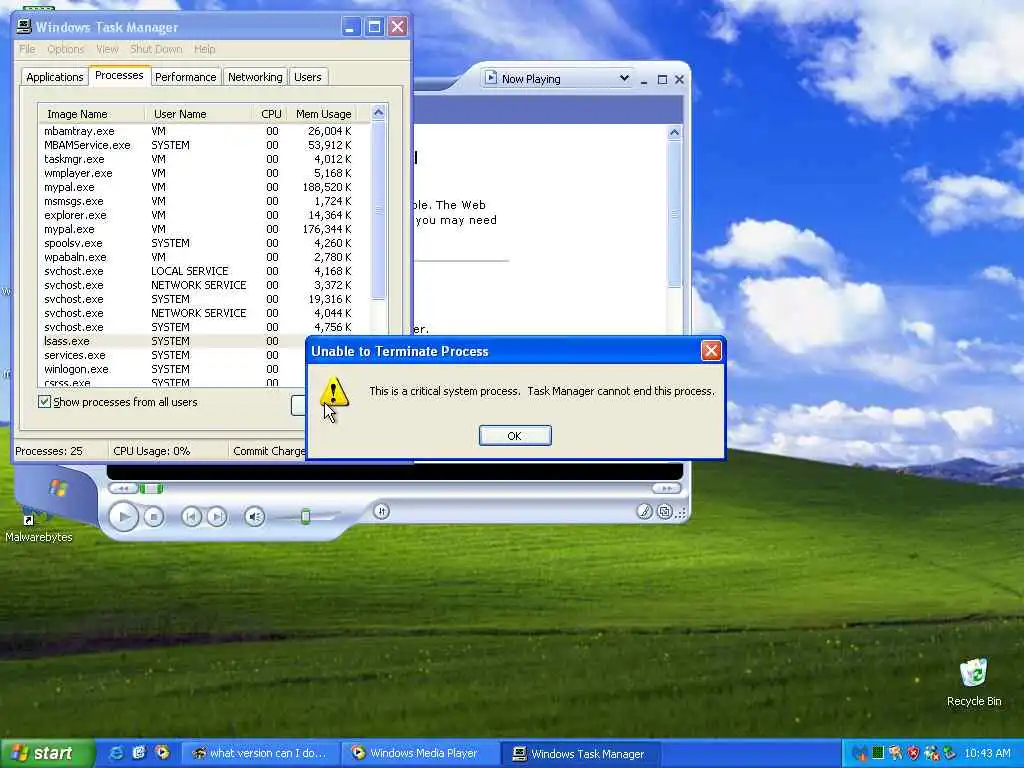Viewport: 1024px width, 768px height.
Task: Click the Play button in Media Player
Action: point(123,517)
